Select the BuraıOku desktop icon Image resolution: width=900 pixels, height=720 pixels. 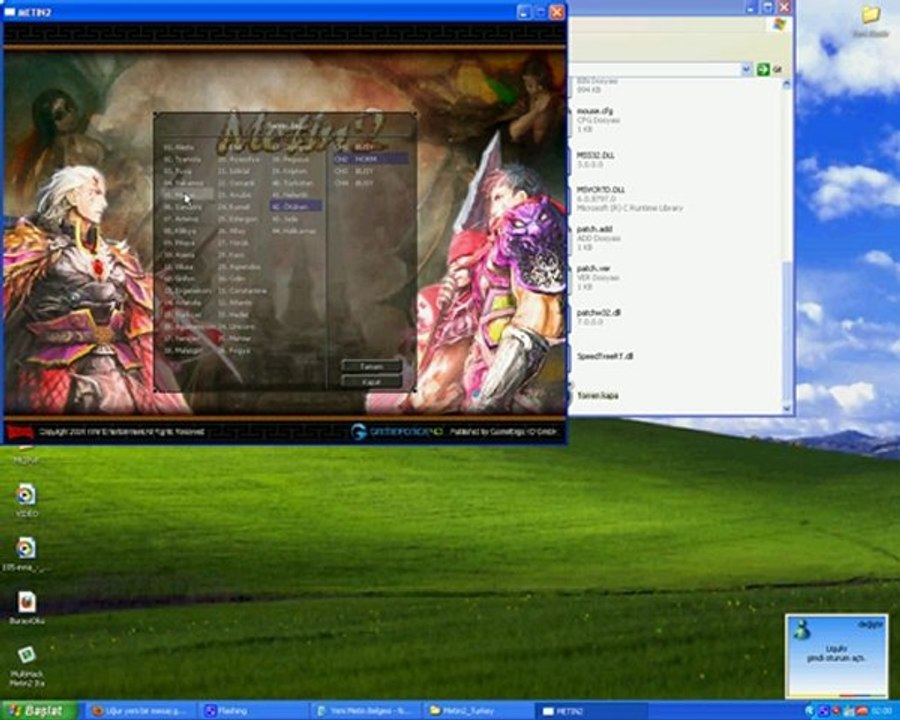(x=26, y=607)
